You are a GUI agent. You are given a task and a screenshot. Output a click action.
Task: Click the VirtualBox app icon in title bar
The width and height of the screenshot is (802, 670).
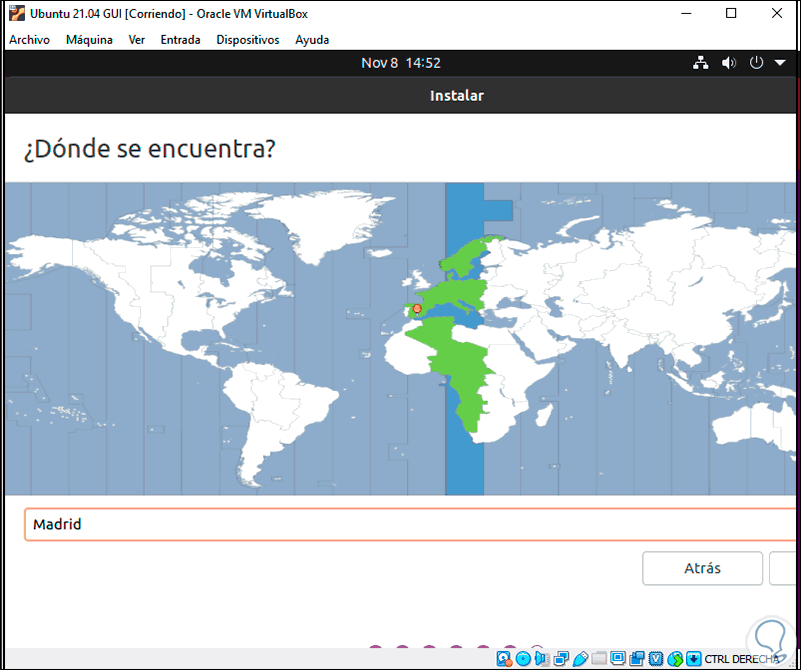pos(17,13)
